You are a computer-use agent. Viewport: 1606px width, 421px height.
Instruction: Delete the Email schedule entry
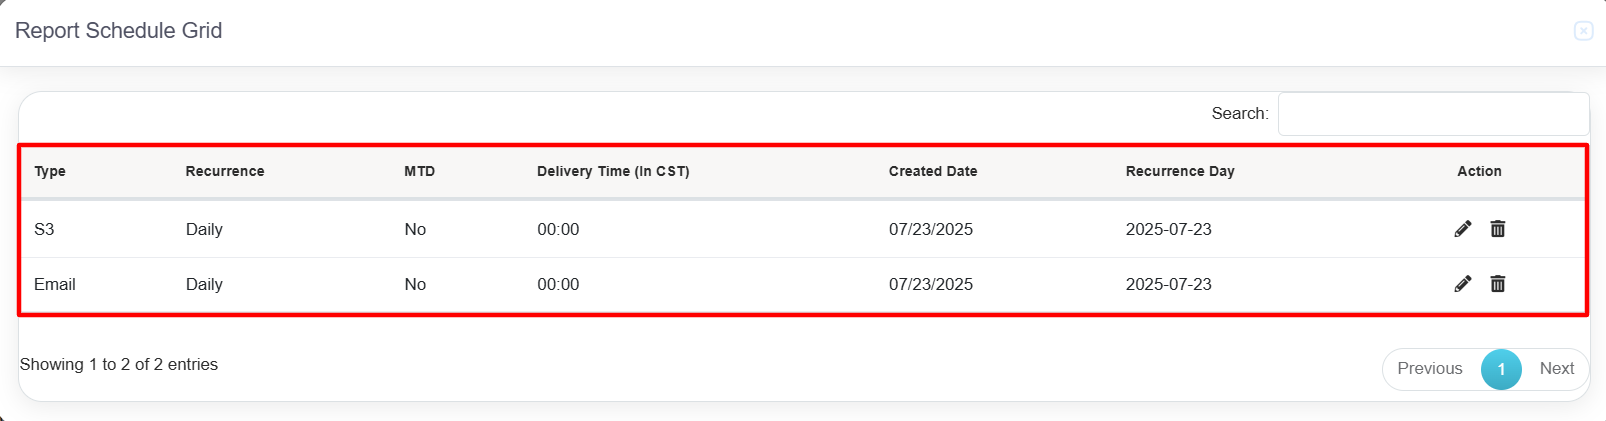[x=1498, y=284]
